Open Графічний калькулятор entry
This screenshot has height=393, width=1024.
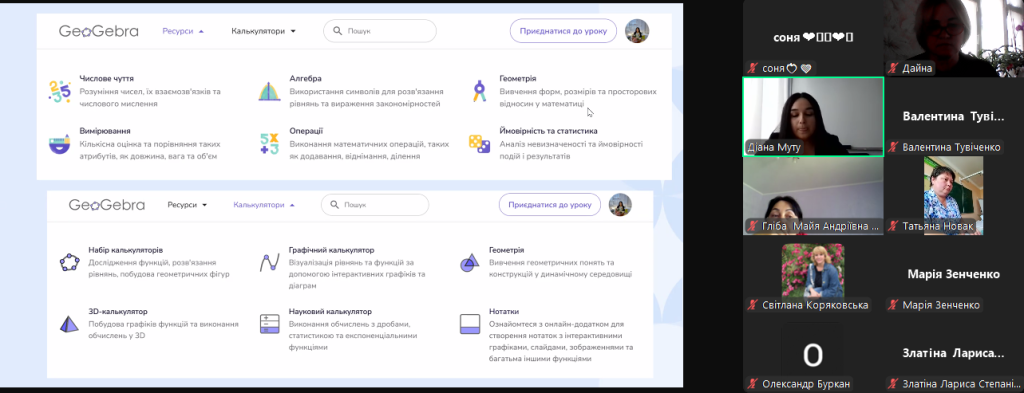(x=331, y=250)
